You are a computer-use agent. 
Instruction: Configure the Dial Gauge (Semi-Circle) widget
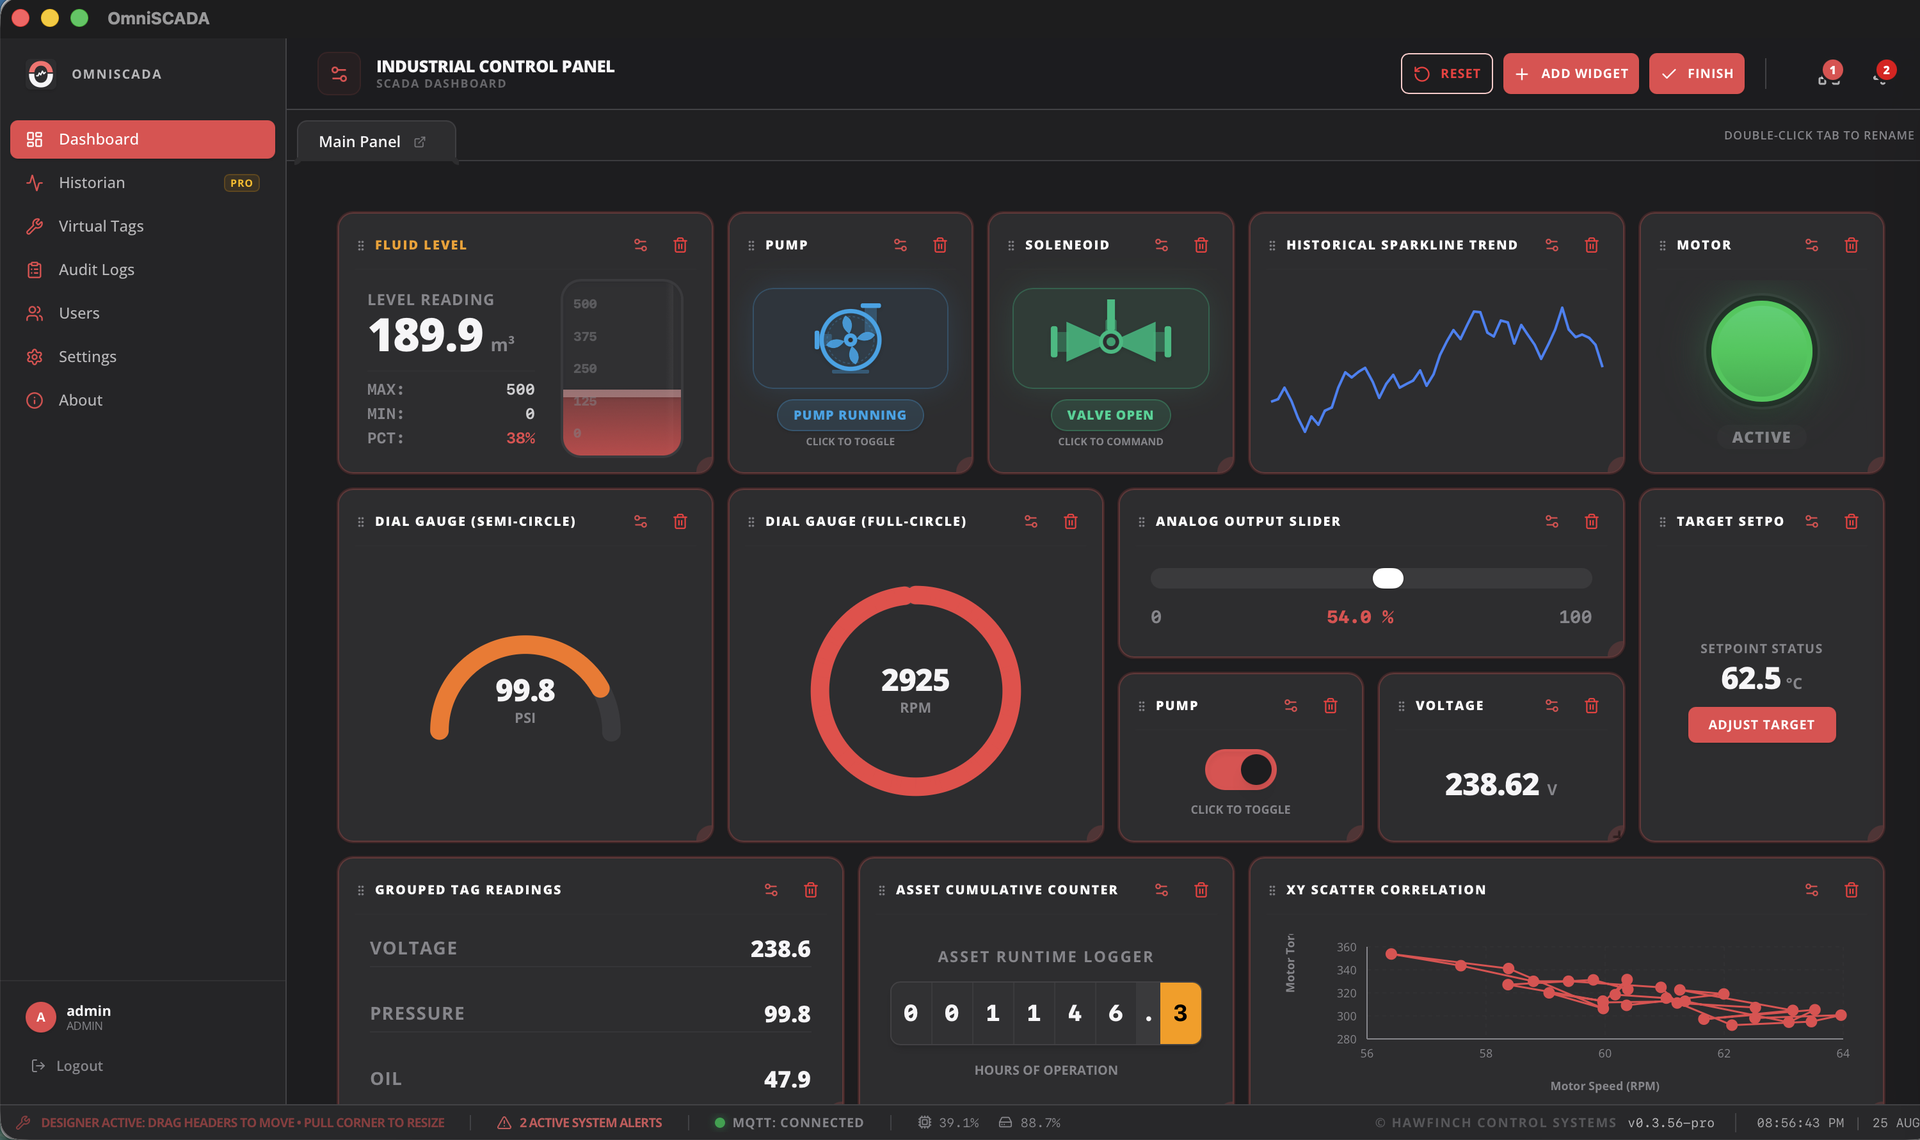640,521
